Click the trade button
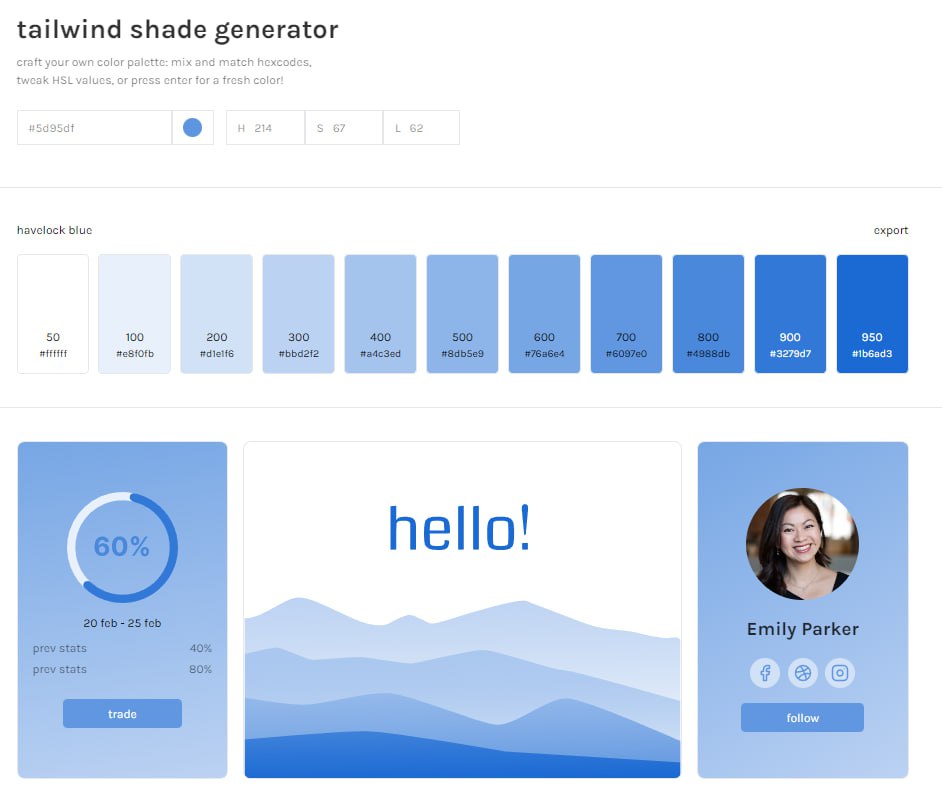Viewport: 942px width, 800px height. tap(123, 714)
